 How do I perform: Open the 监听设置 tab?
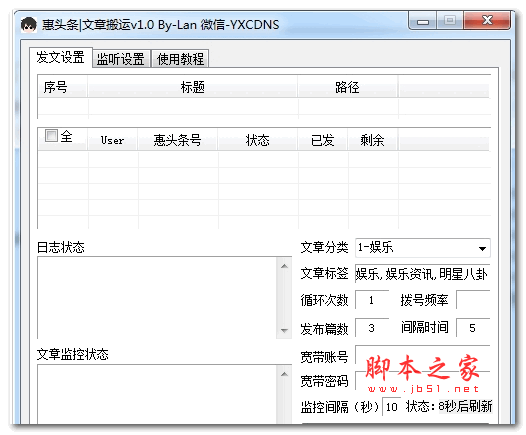pyautogui.click(x=121, y=59)
